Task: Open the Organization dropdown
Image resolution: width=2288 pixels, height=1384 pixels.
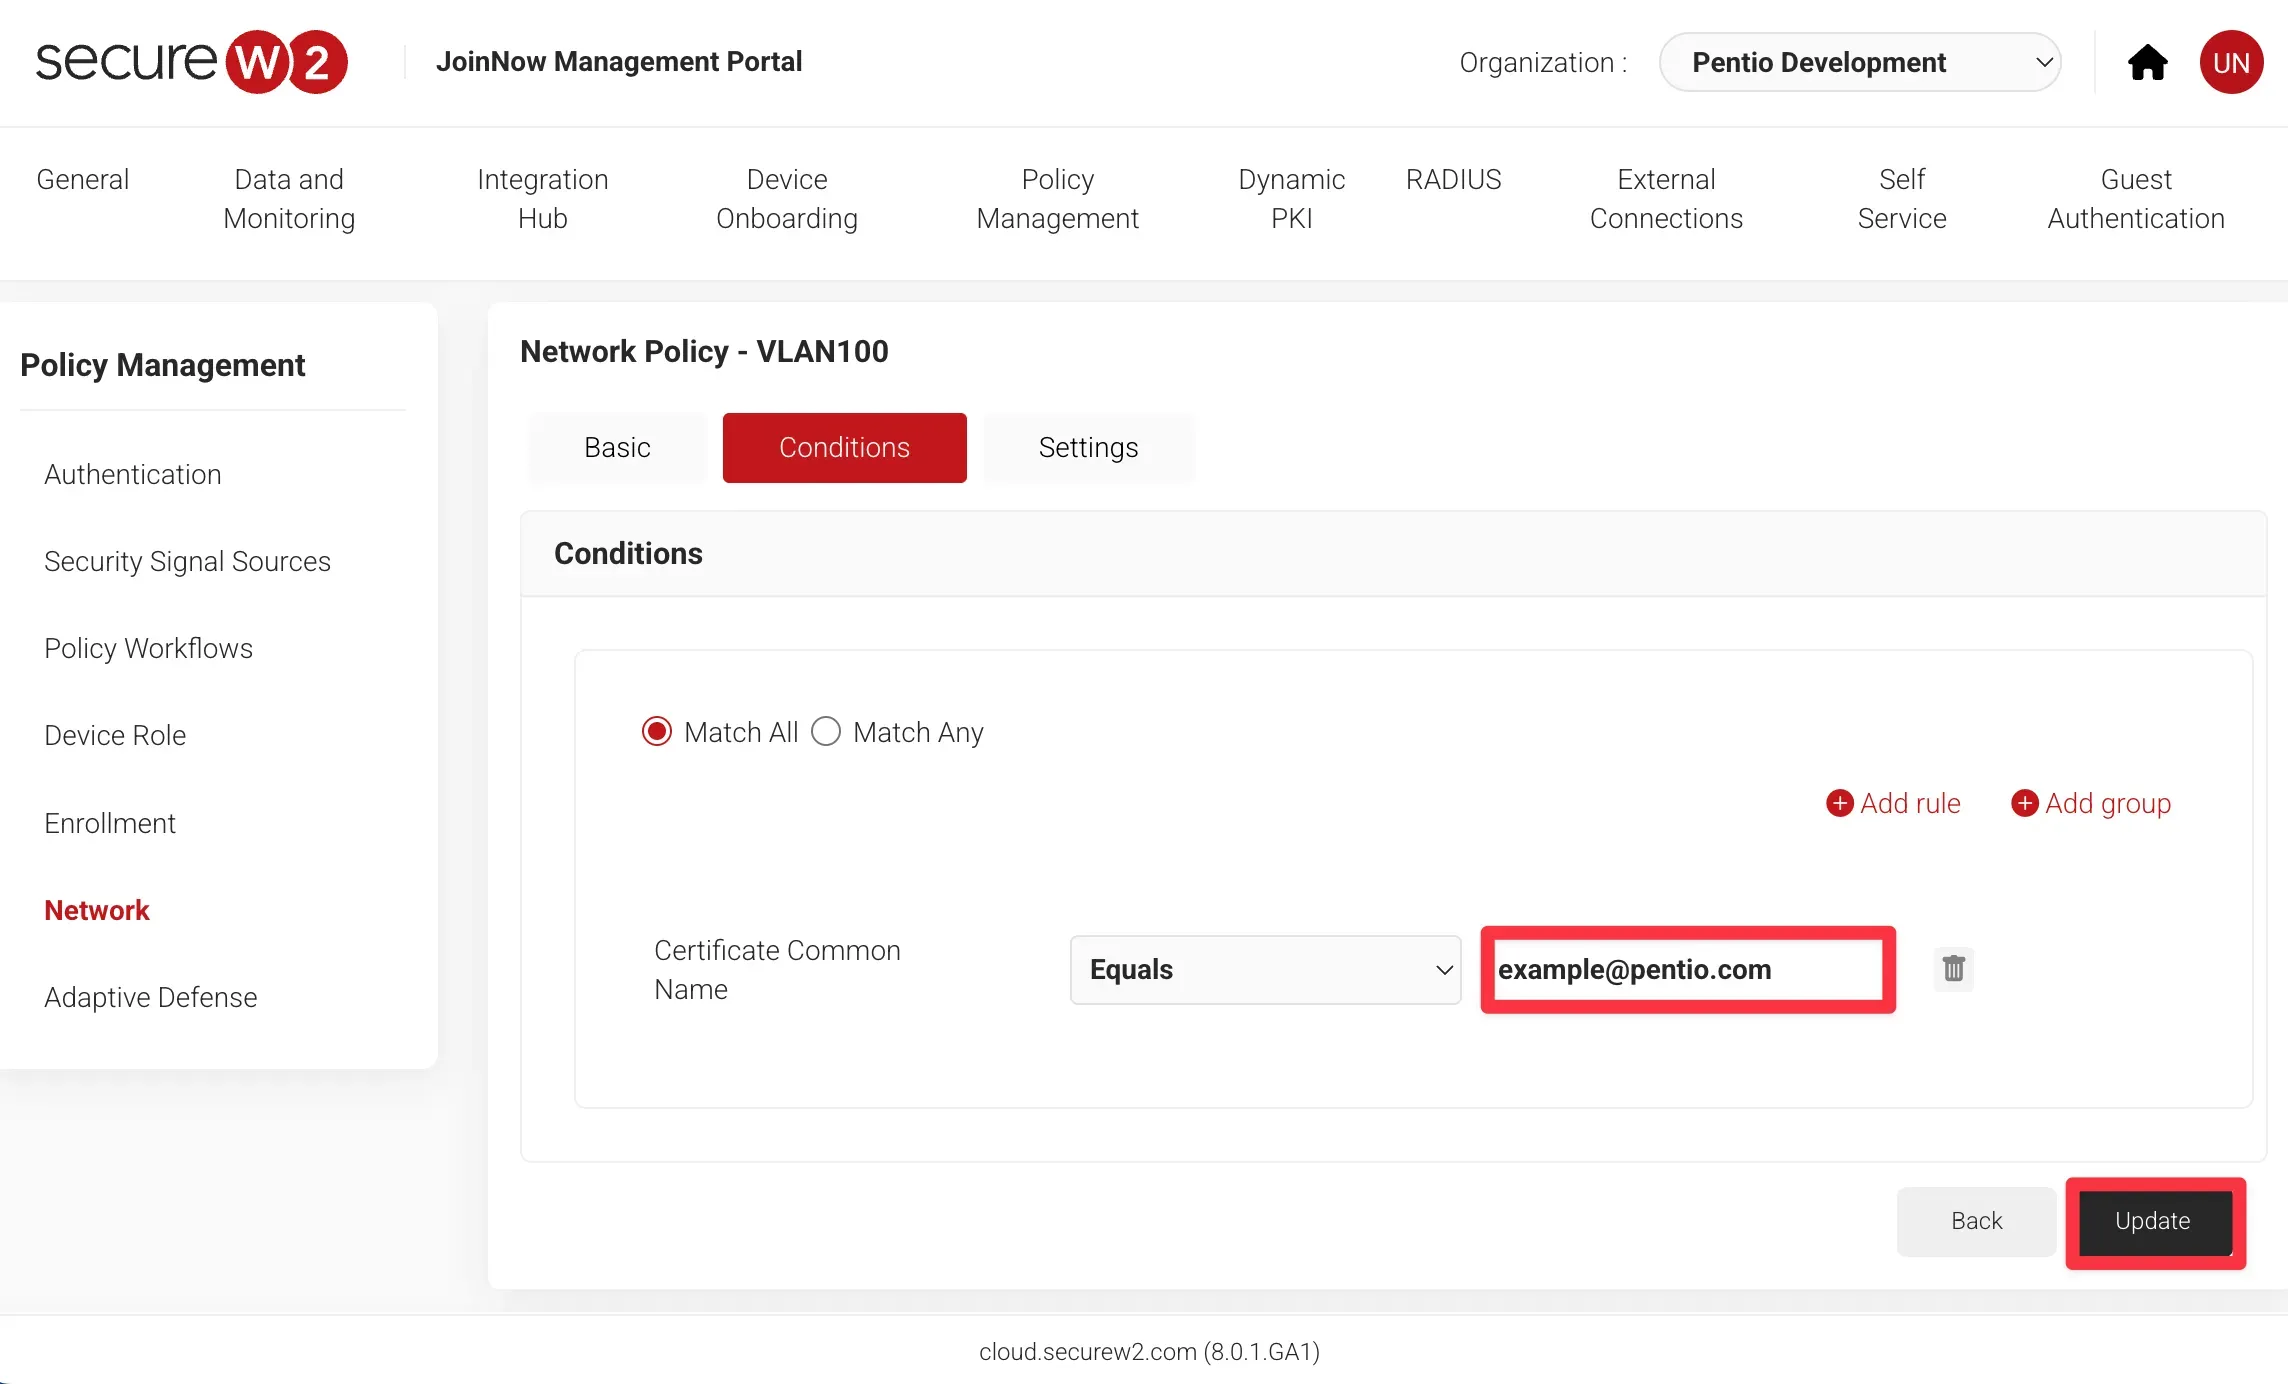Action: coord(1859,62)
